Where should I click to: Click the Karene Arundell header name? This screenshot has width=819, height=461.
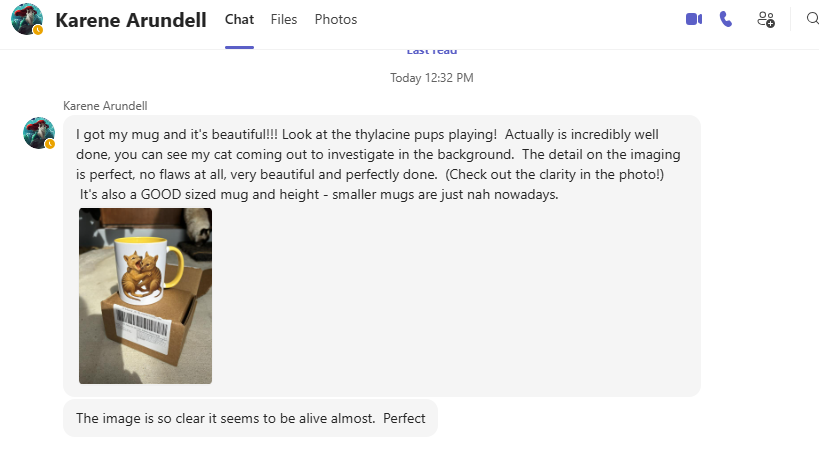131,20
